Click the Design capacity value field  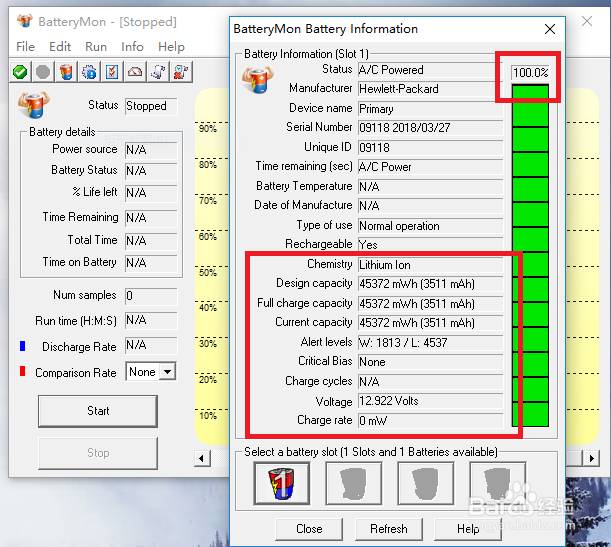431,284
